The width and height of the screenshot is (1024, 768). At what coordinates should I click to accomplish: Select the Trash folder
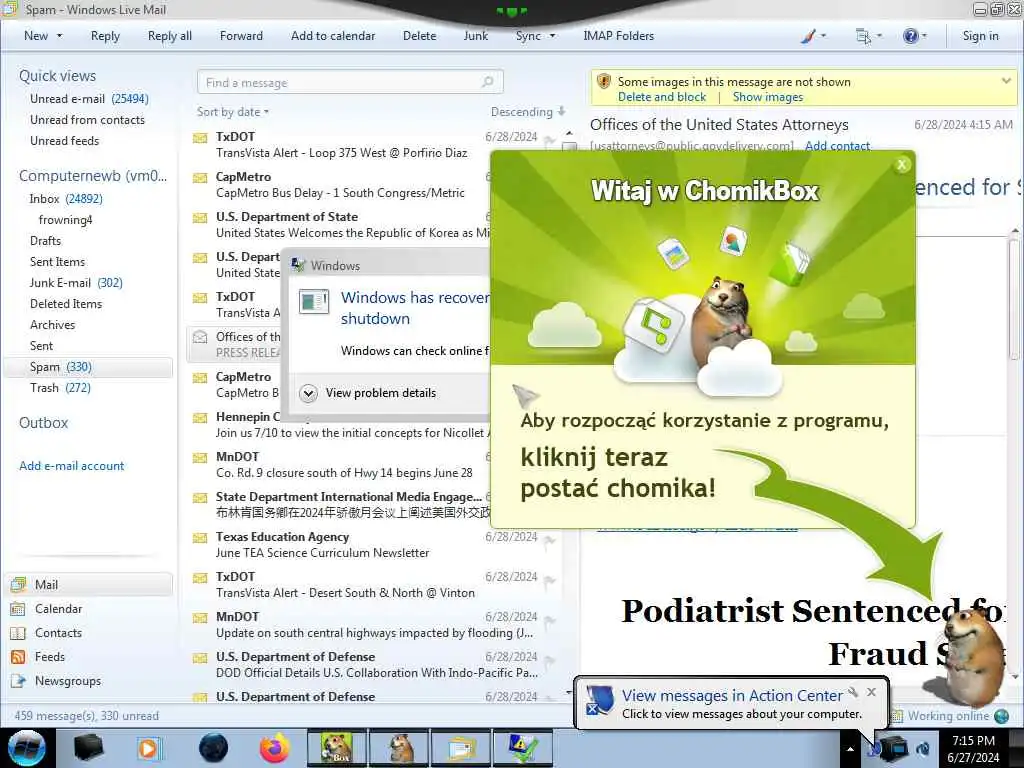(x=60, y=388)
